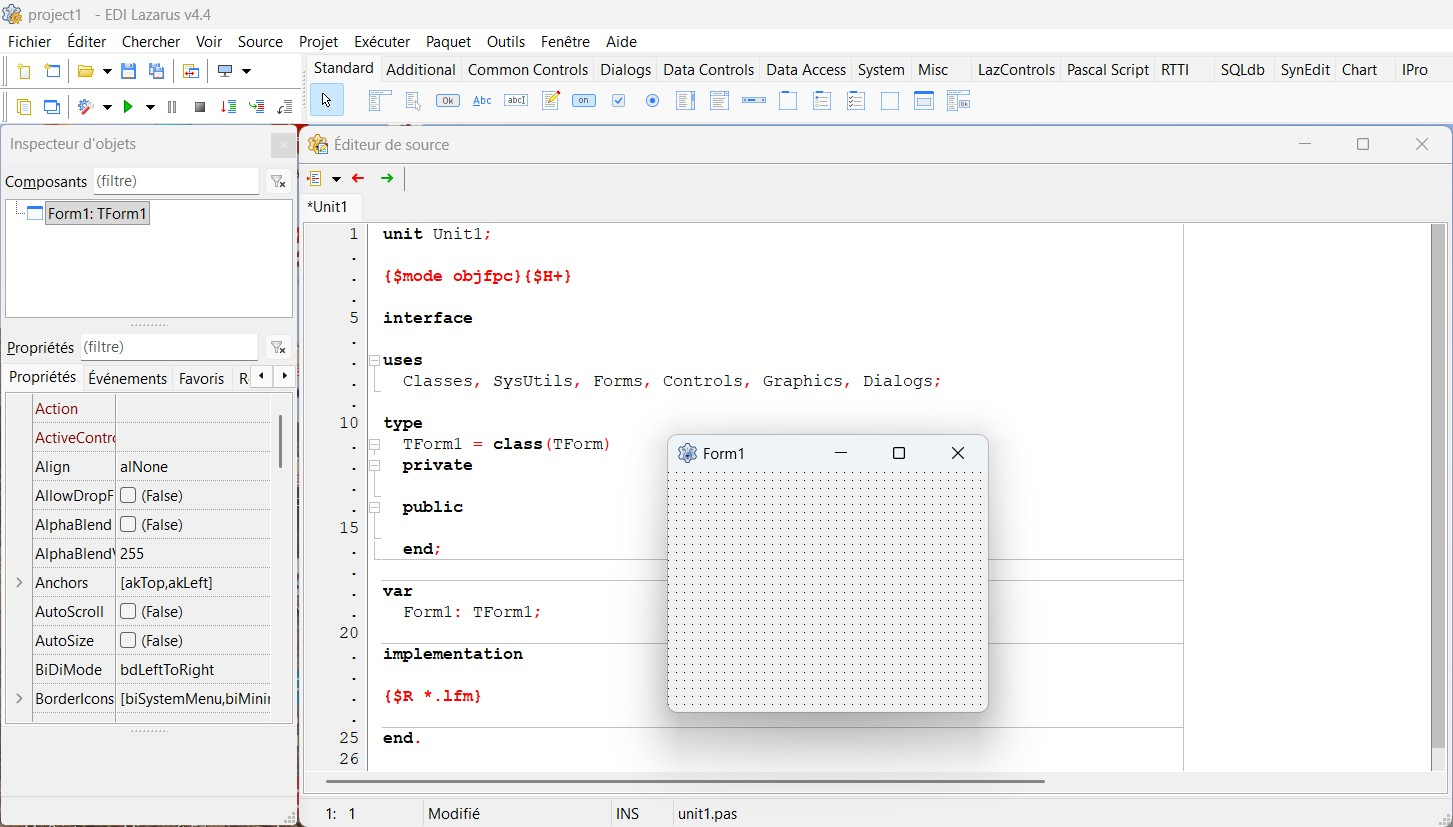Image resolution: width=1453 pixels, height=827 pixels.
Task: Switch to the Événements tab
Action: (127, 378)
